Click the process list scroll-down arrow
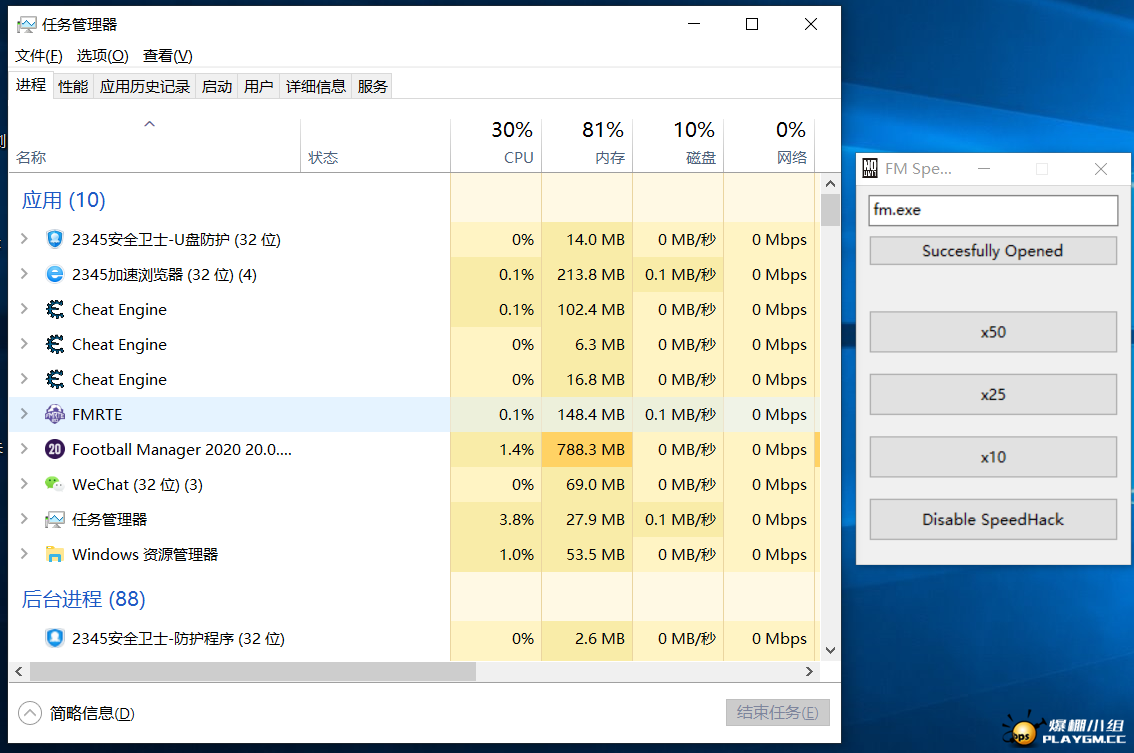Screen dimensions: 1134x753 tap(830, 650)
